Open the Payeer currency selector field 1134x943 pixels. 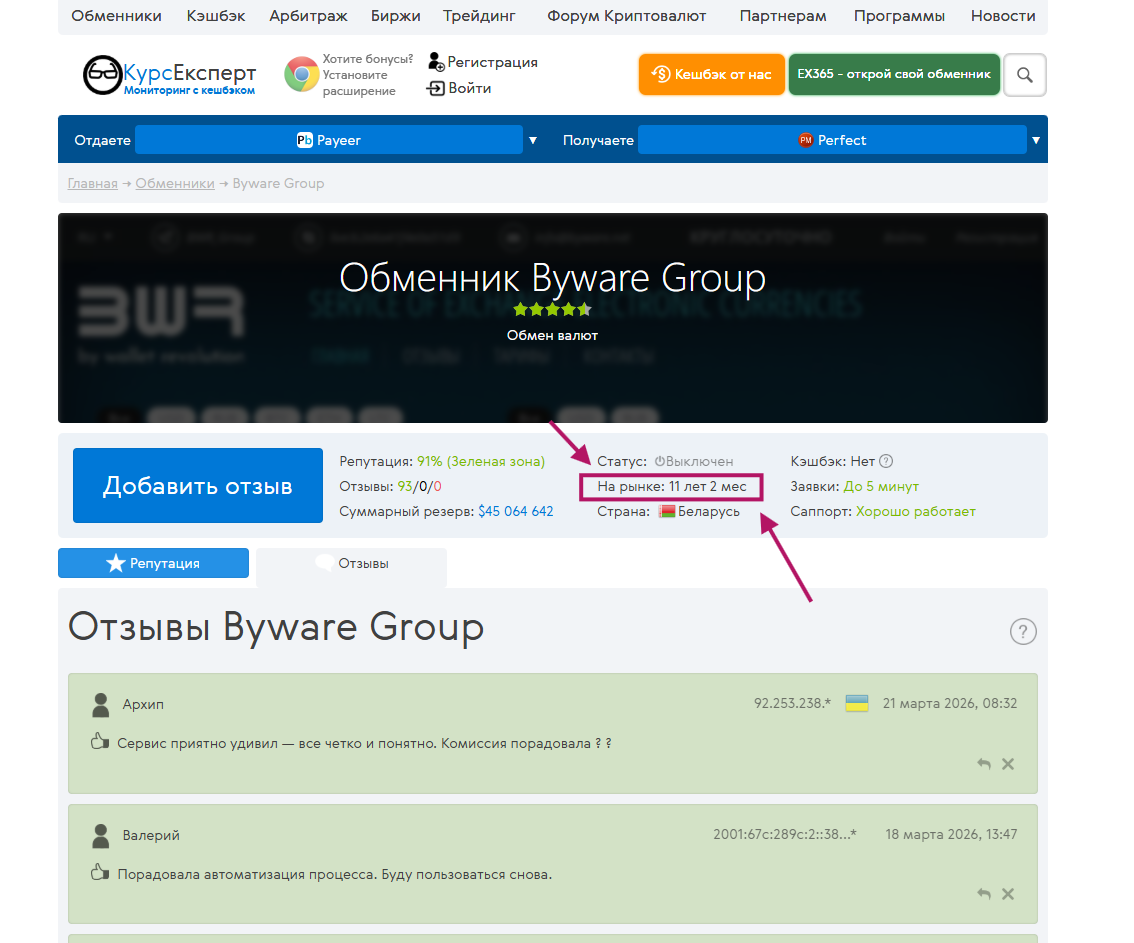click(329, 140)
